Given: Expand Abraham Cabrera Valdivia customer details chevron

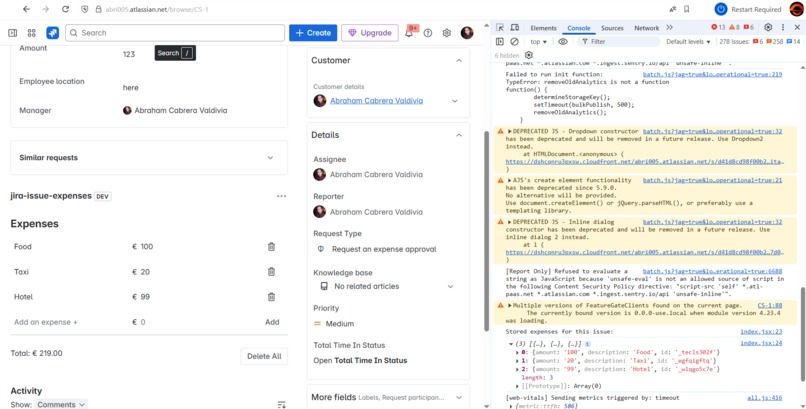Looking at the screenshot, I should click(454, 101).
